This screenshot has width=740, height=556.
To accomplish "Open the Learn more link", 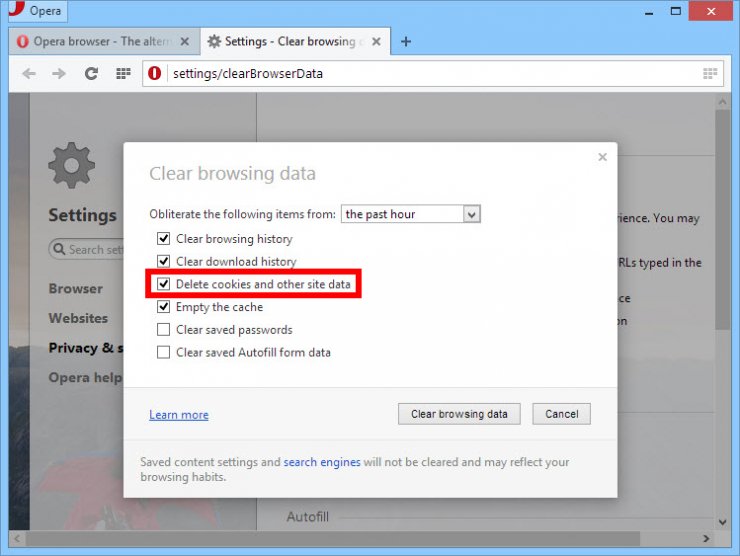I will click(179, 414).
